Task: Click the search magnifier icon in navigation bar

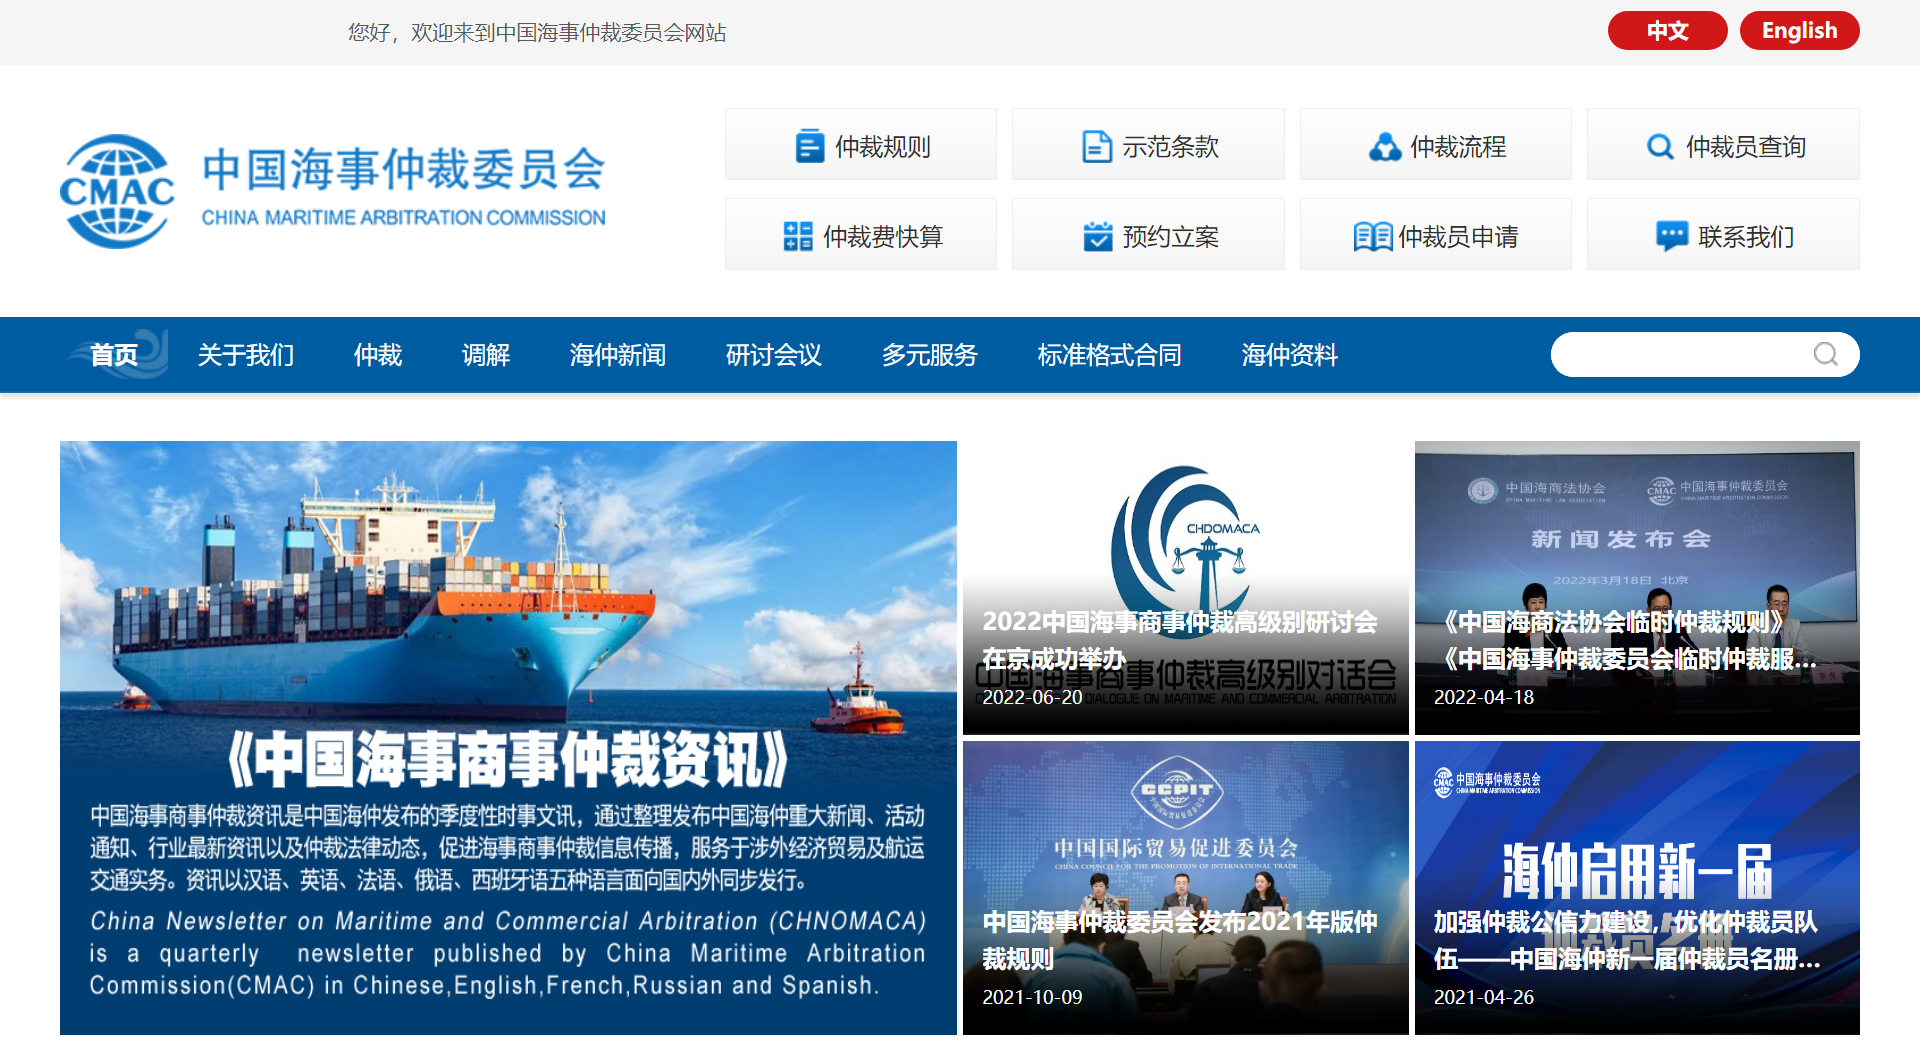Action: pyautogui.click(x=1826, y=354)
